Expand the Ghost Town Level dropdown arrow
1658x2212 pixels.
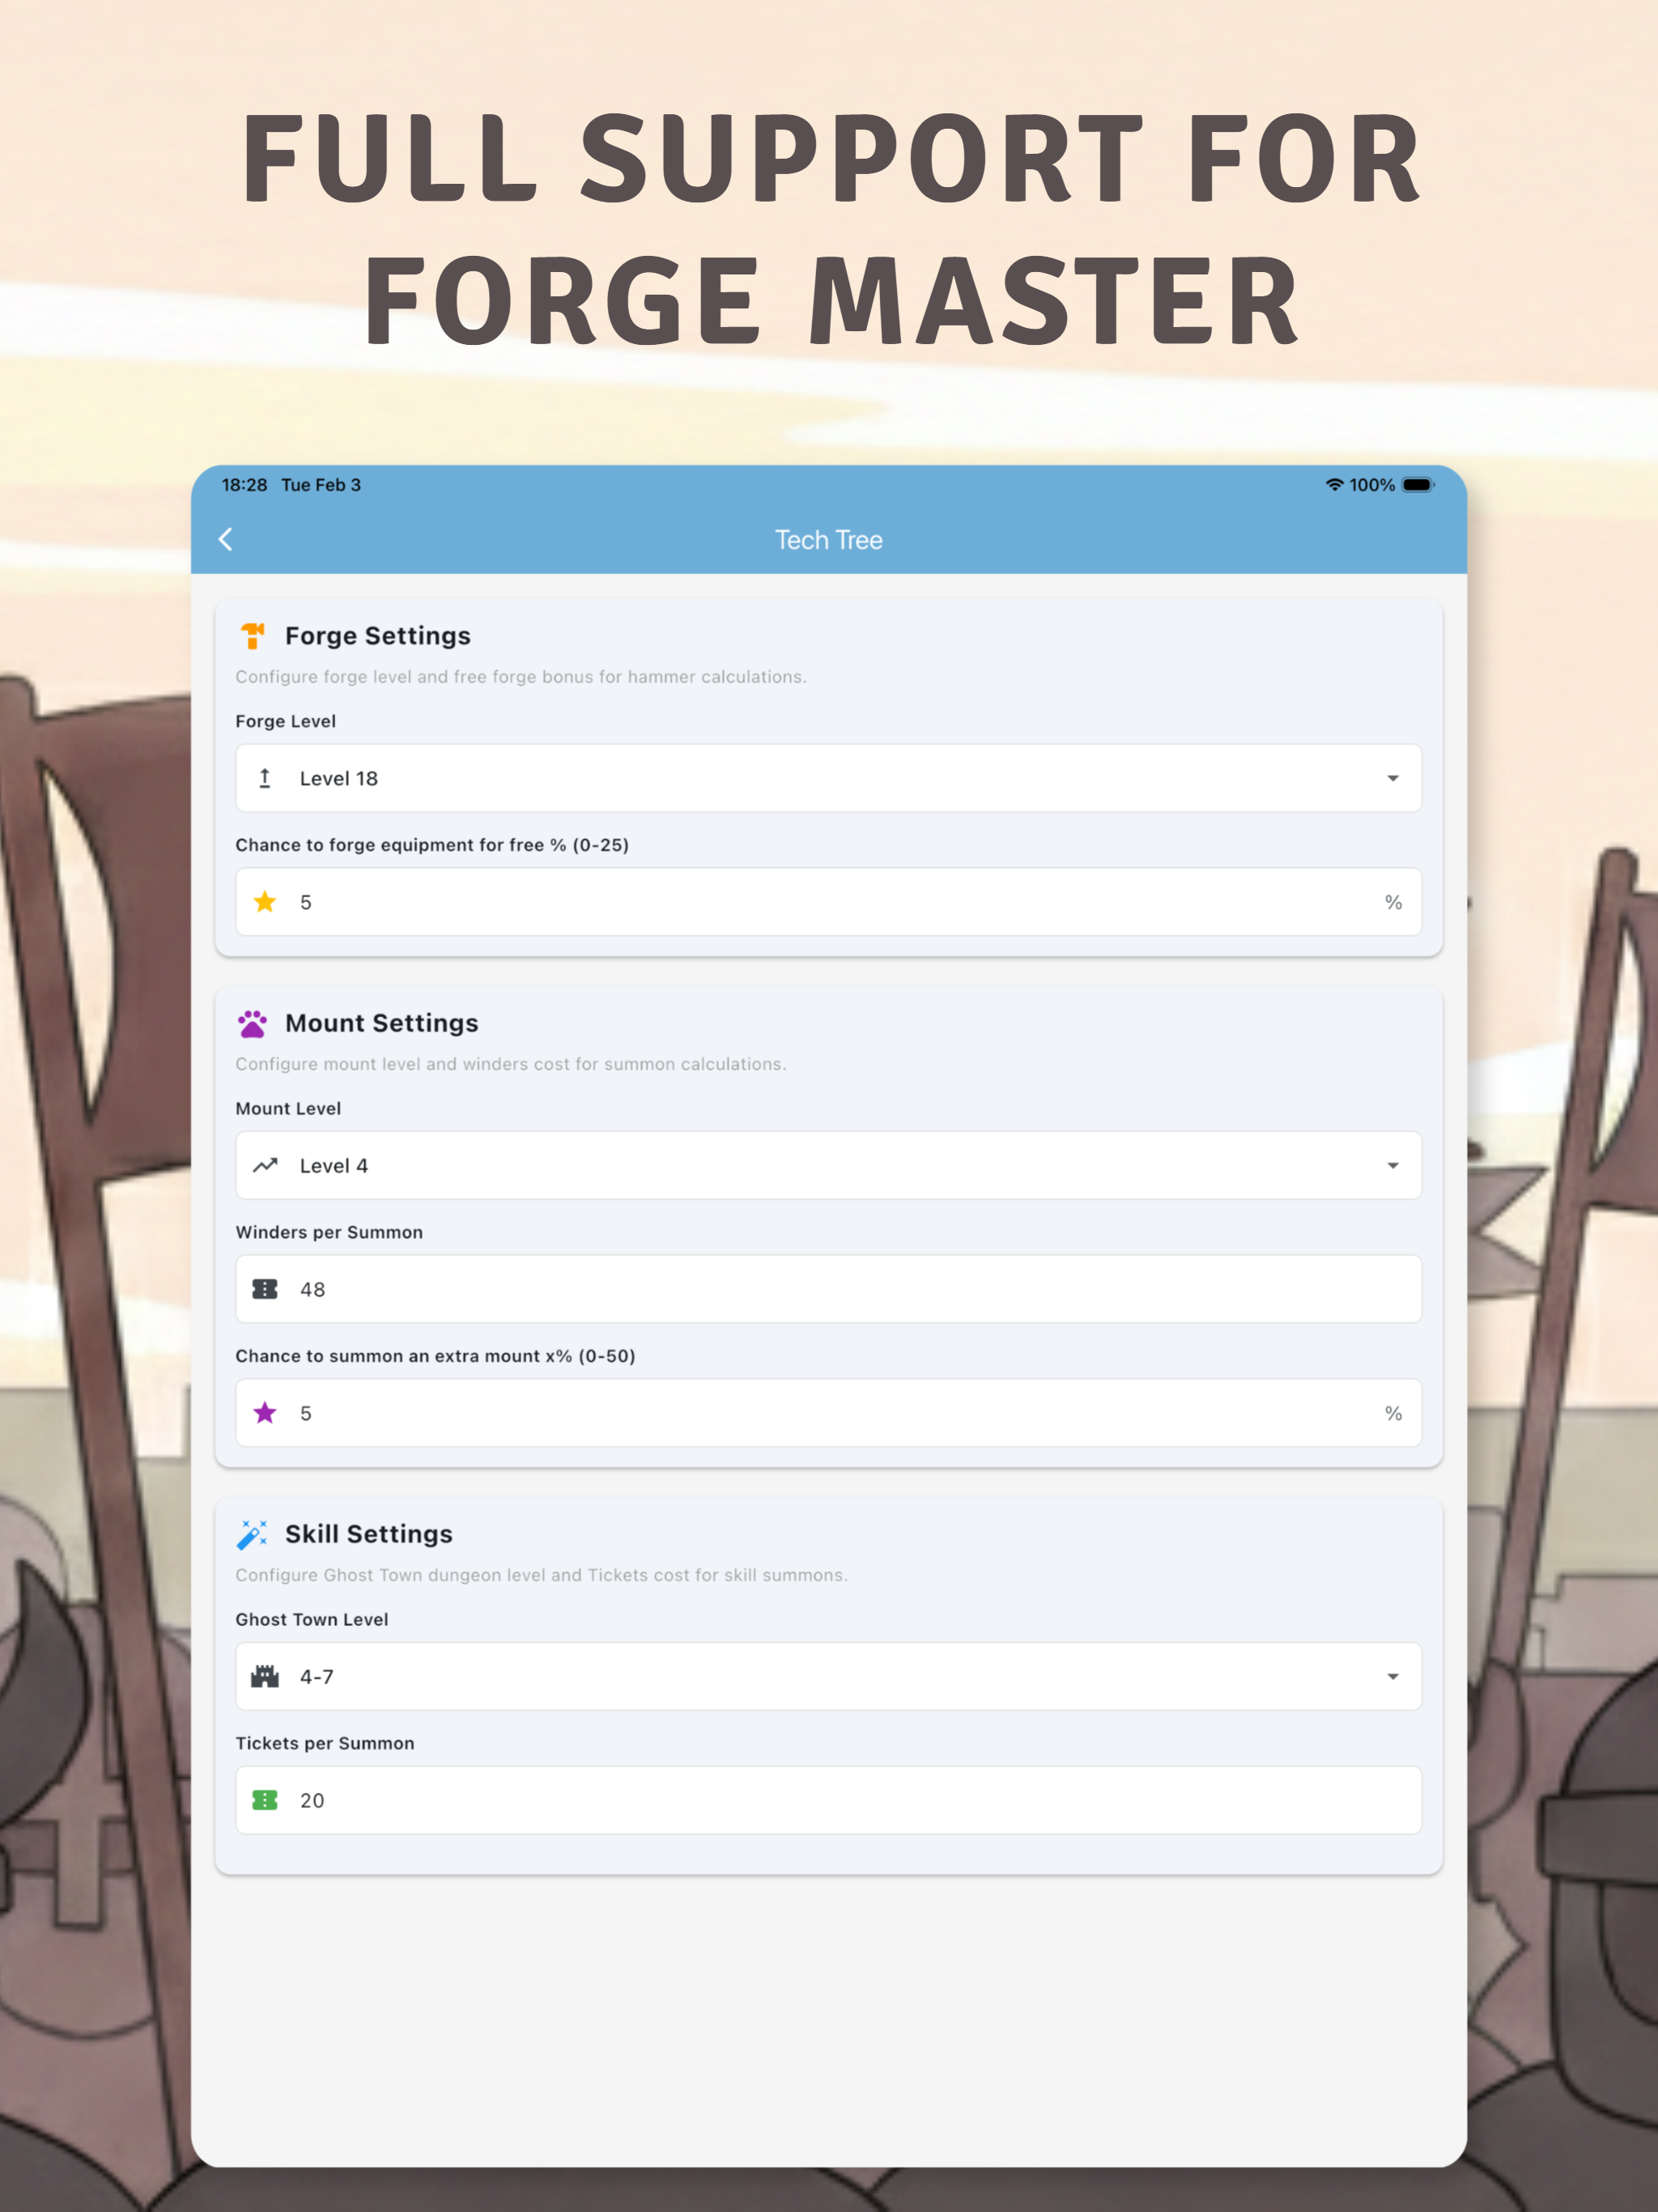click(x=1393, y=1676)
